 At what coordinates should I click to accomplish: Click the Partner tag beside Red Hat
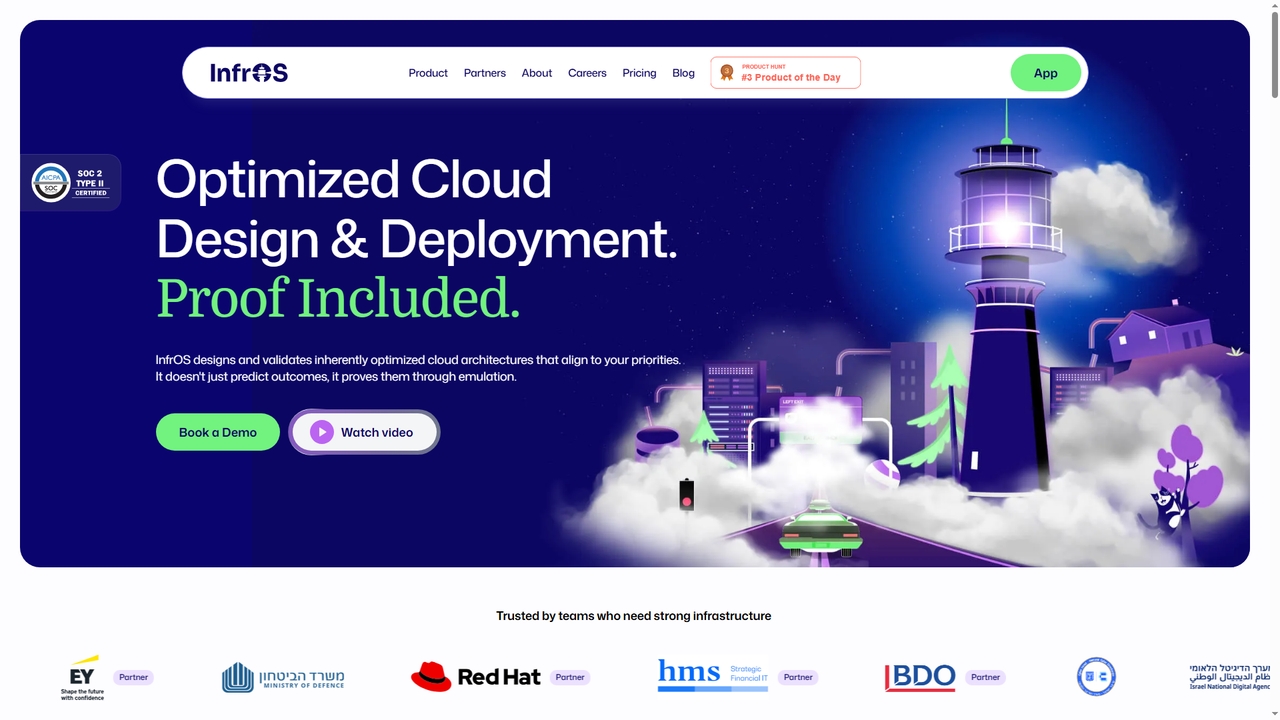point(570,677)
